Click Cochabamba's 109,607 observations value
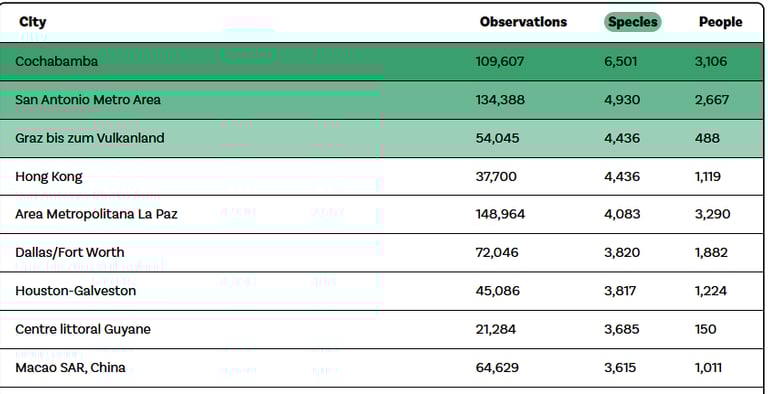The image size is (768, 394). coord(500,62)
